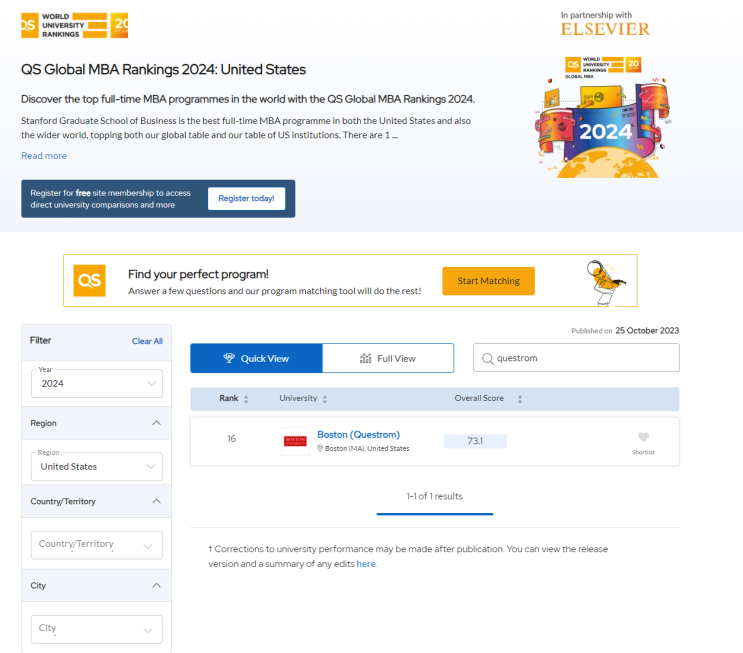The width and height of the screenshot is (743, 653).
Task: Click the 1-1 of 1 results text
Action: pyautogui.click(x=435, y=496)
